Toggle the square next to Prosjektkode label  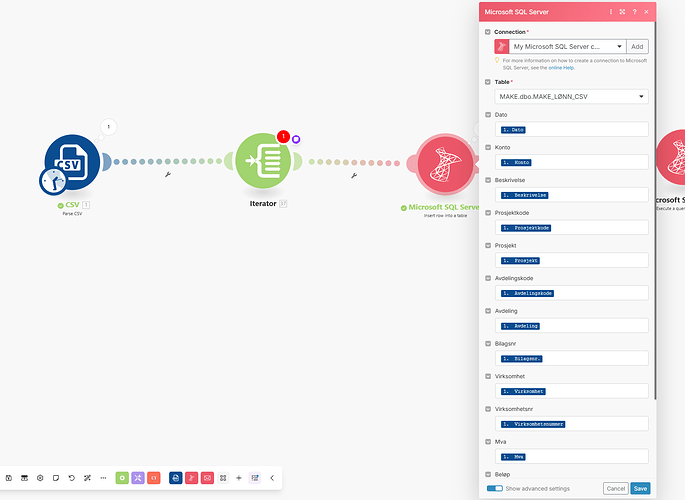pos(488,213)
